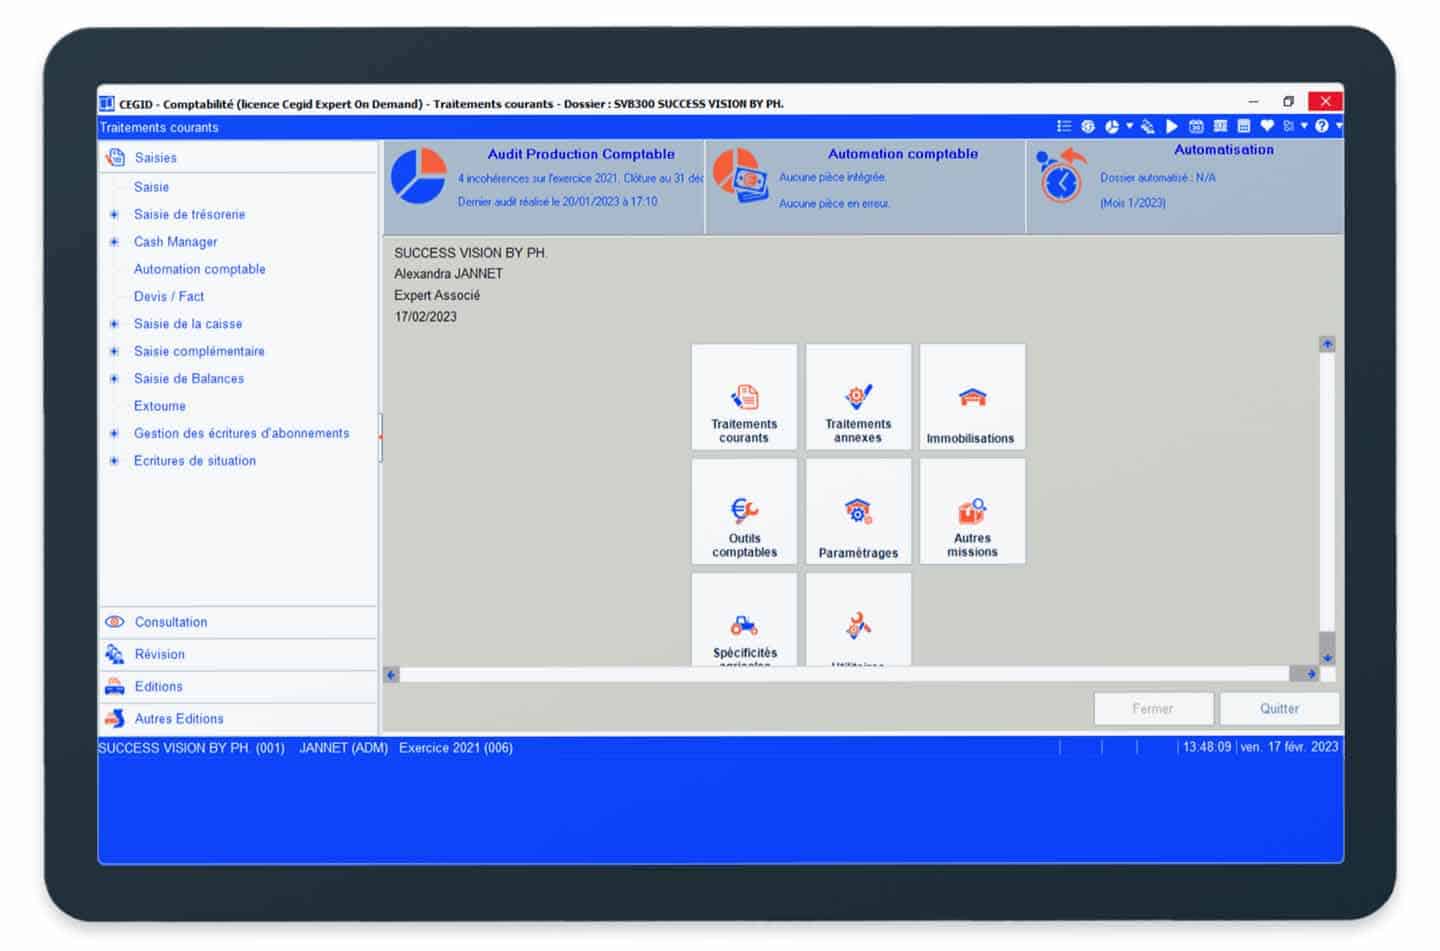Expand Gestion des écritures d'abonnements
This screenshot has height=951, width=1440.
coord(114,434)
